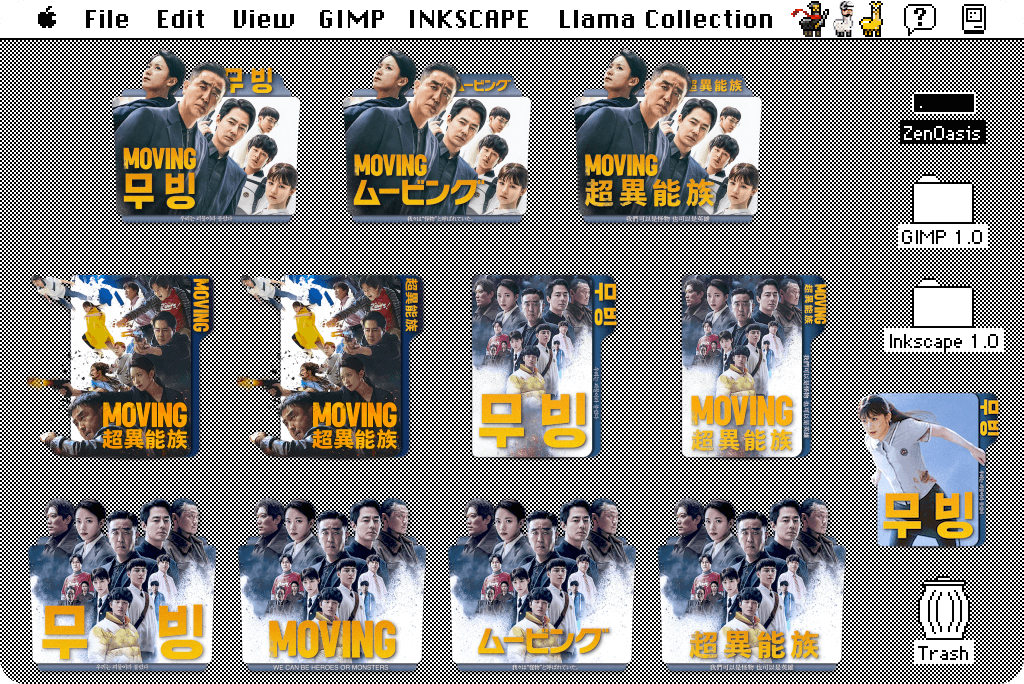Open the question mark help menu icon

click(917, 17)
